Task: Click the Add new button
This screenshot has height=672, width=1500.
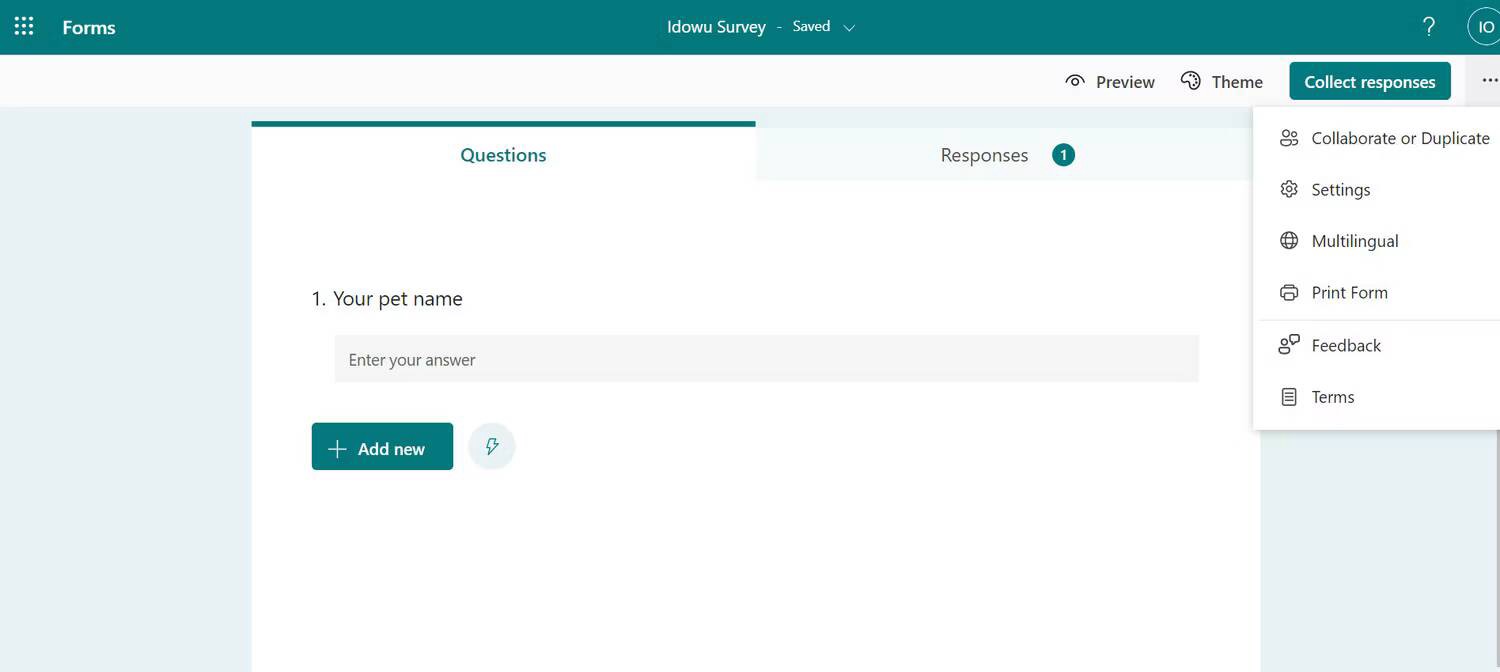Action: click(382, 447)
